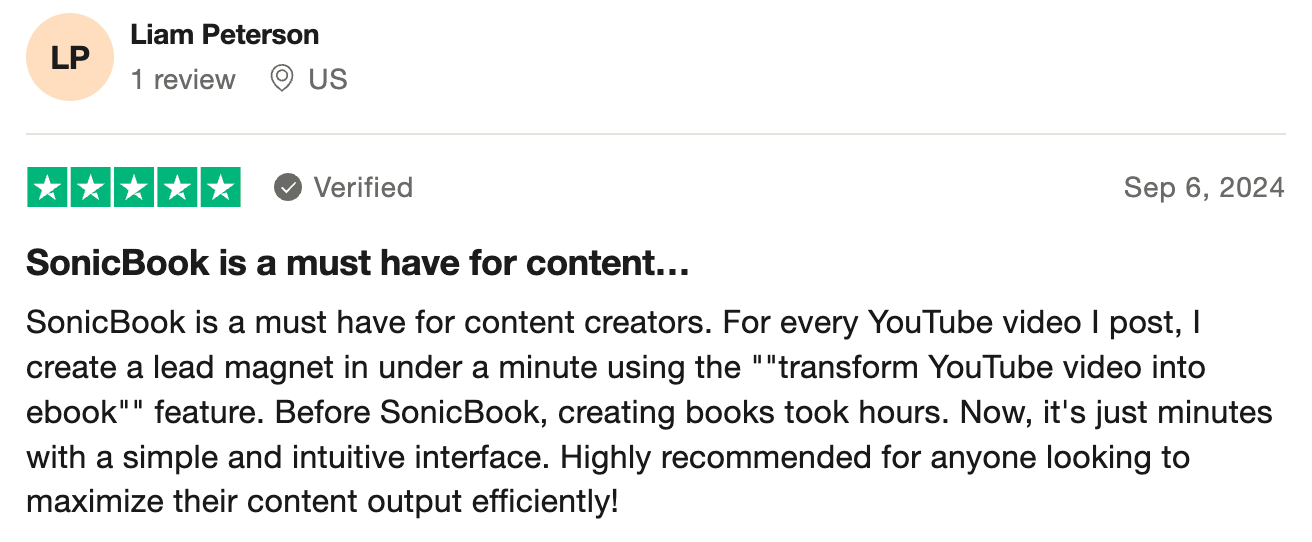Click the fourth green rating star
1312x542 pixels.
point(176,188)
